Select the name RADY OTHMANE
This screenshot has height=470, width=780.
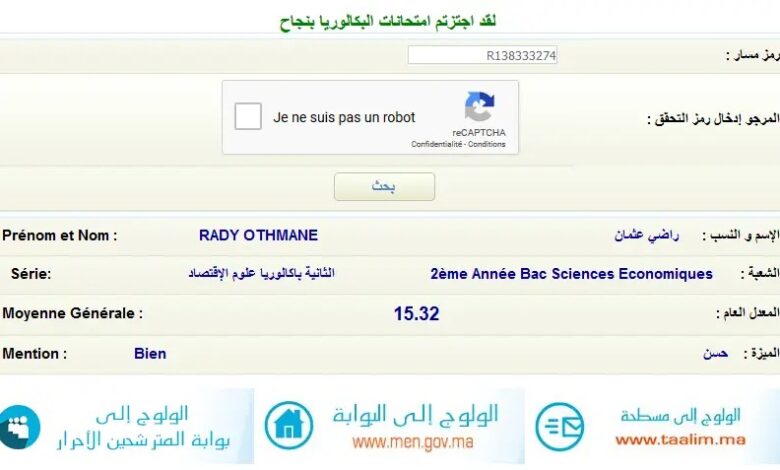point(258,236)
